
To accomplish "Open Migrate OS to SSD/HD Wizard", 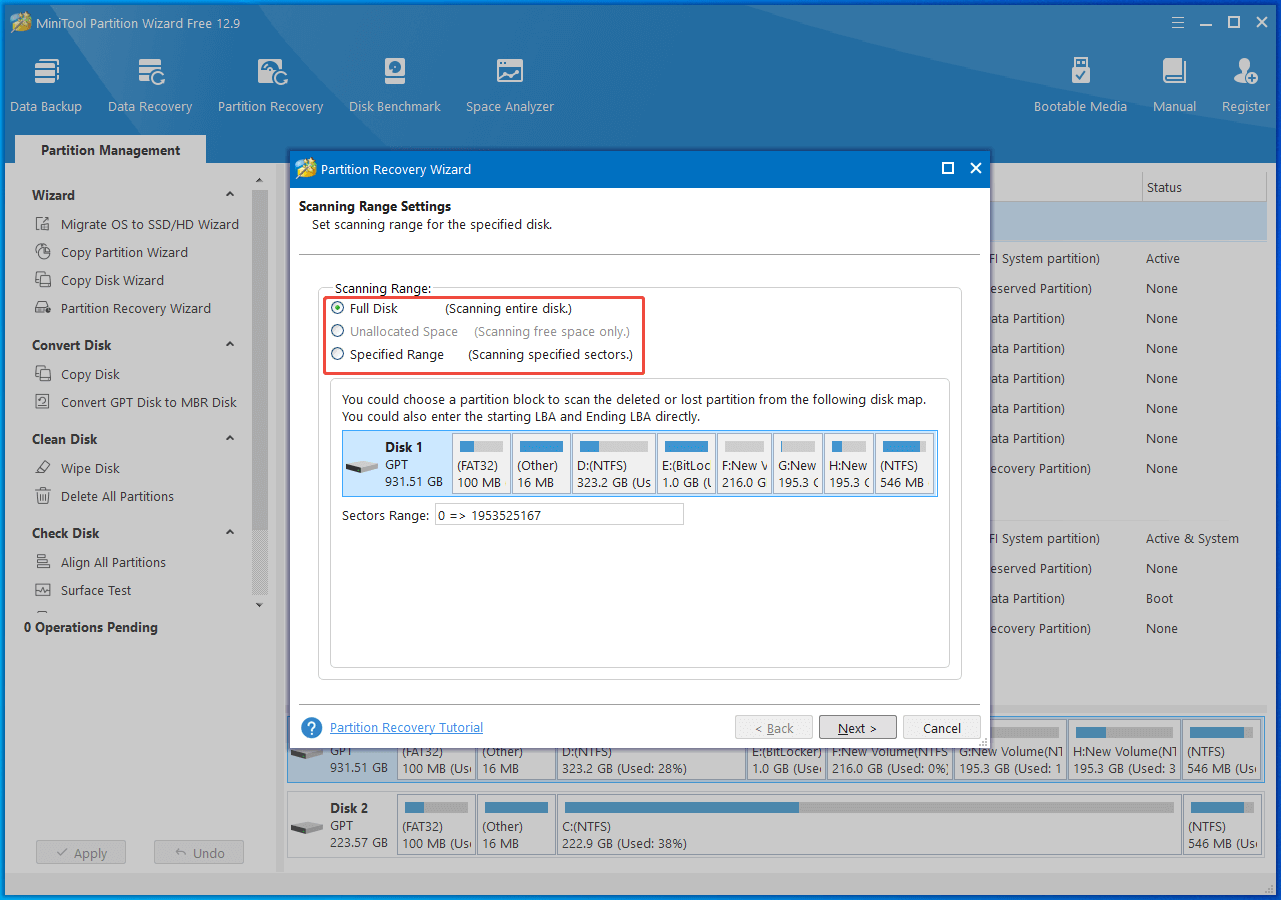I will pos(149,224).
